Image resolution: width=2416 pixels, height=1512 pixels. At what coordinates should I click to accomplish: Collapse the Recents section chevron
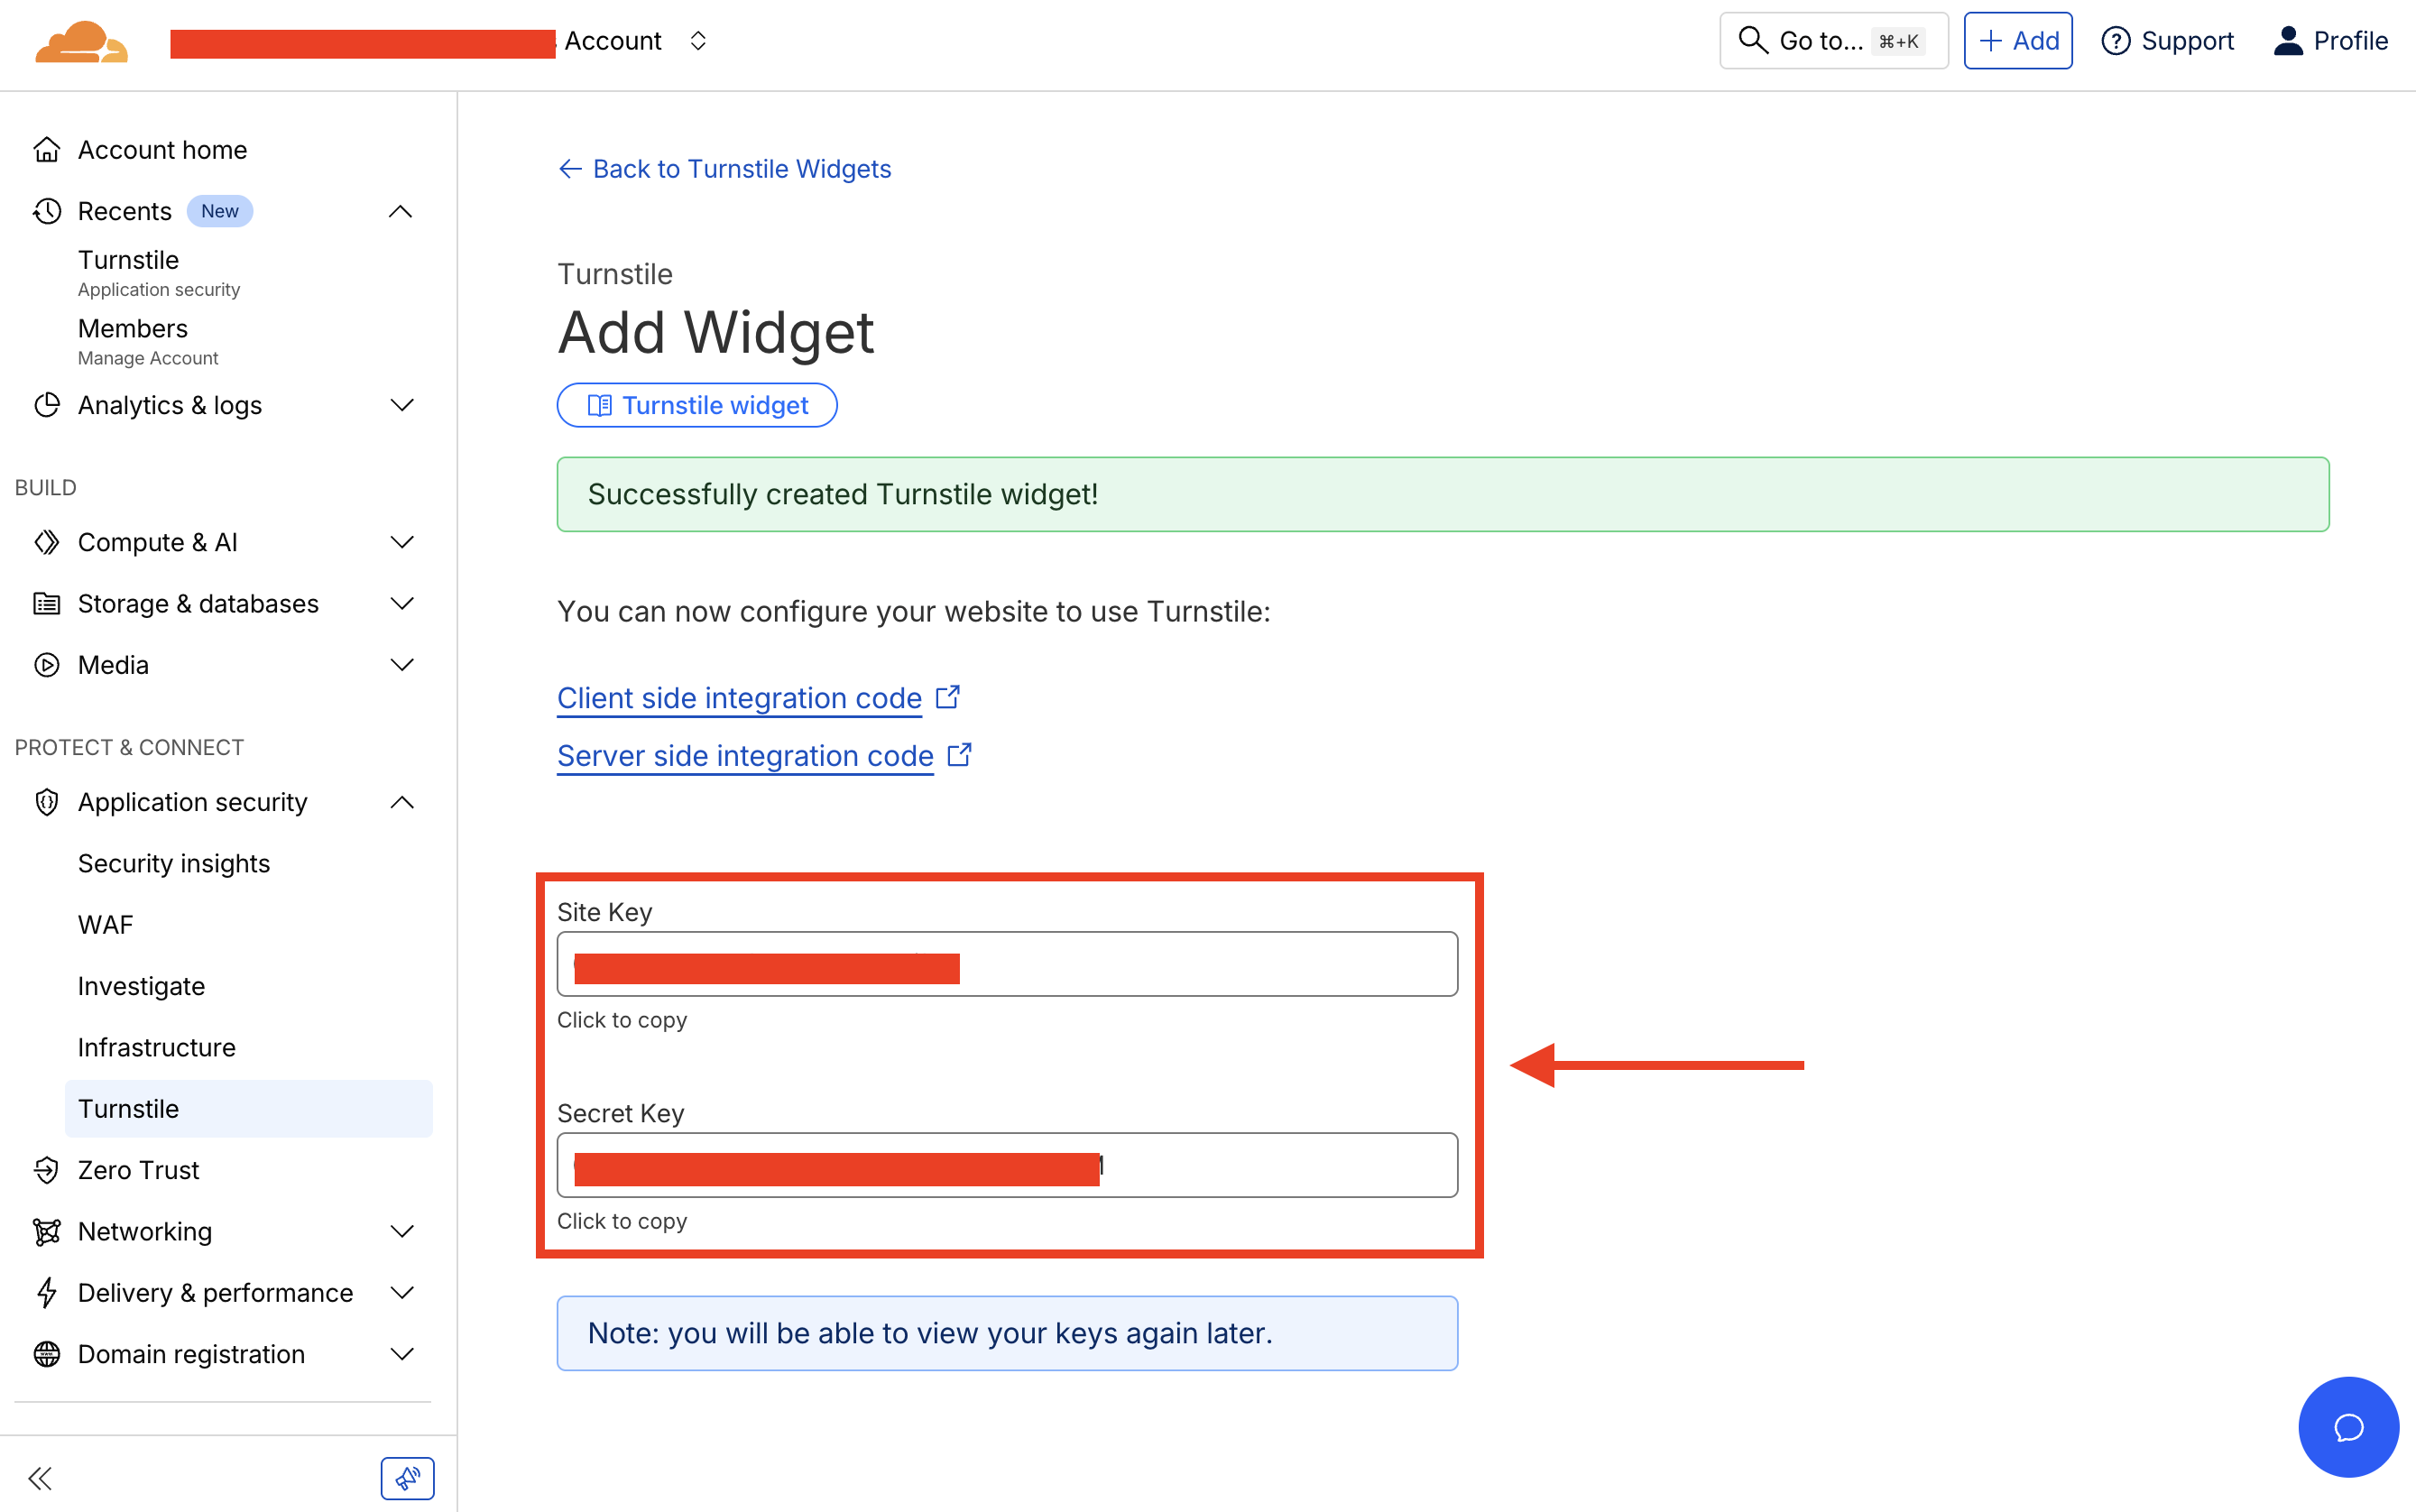click(400, 211)
